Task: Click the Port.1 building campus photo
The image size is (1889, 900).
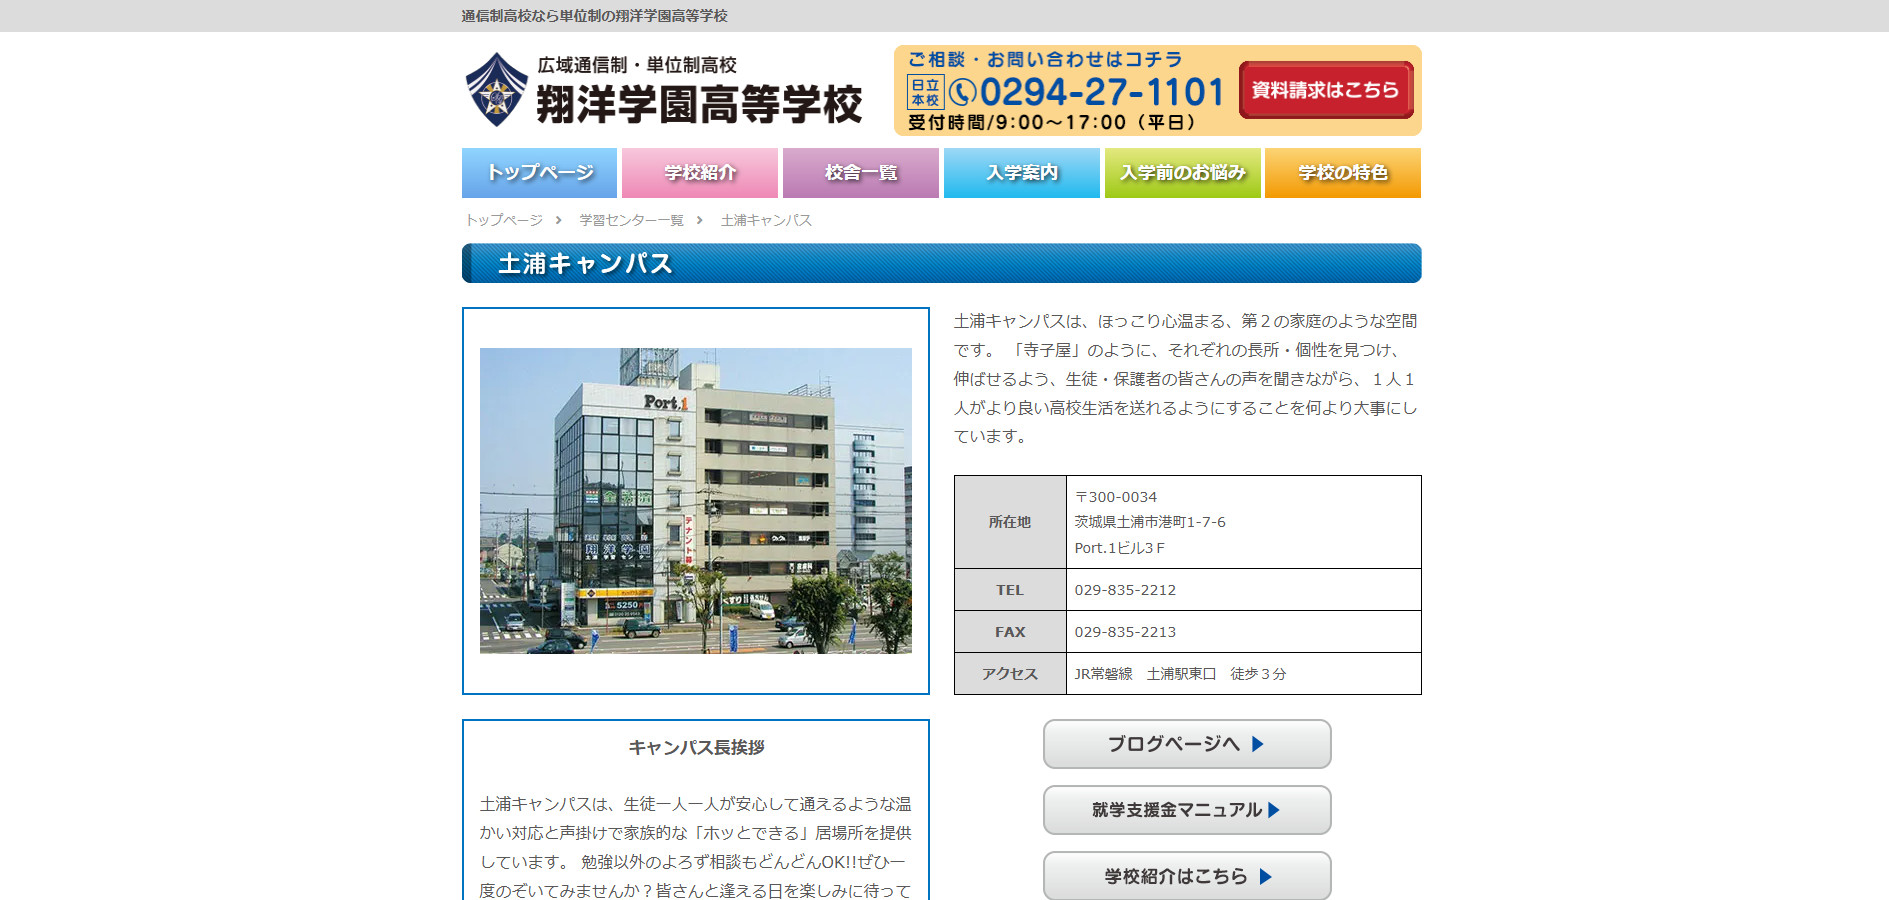Action: (x=695, y=501)
